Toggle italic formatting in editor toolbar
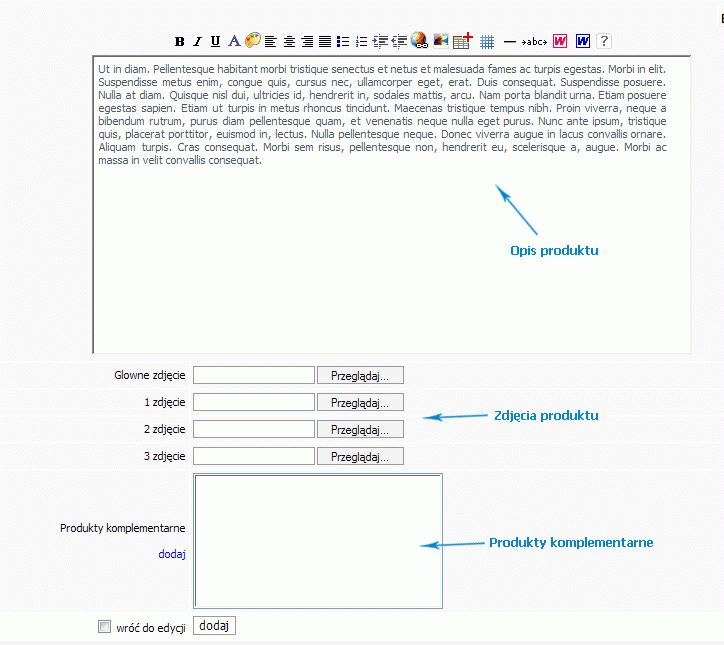724x645 pixels. pos(198,42)
